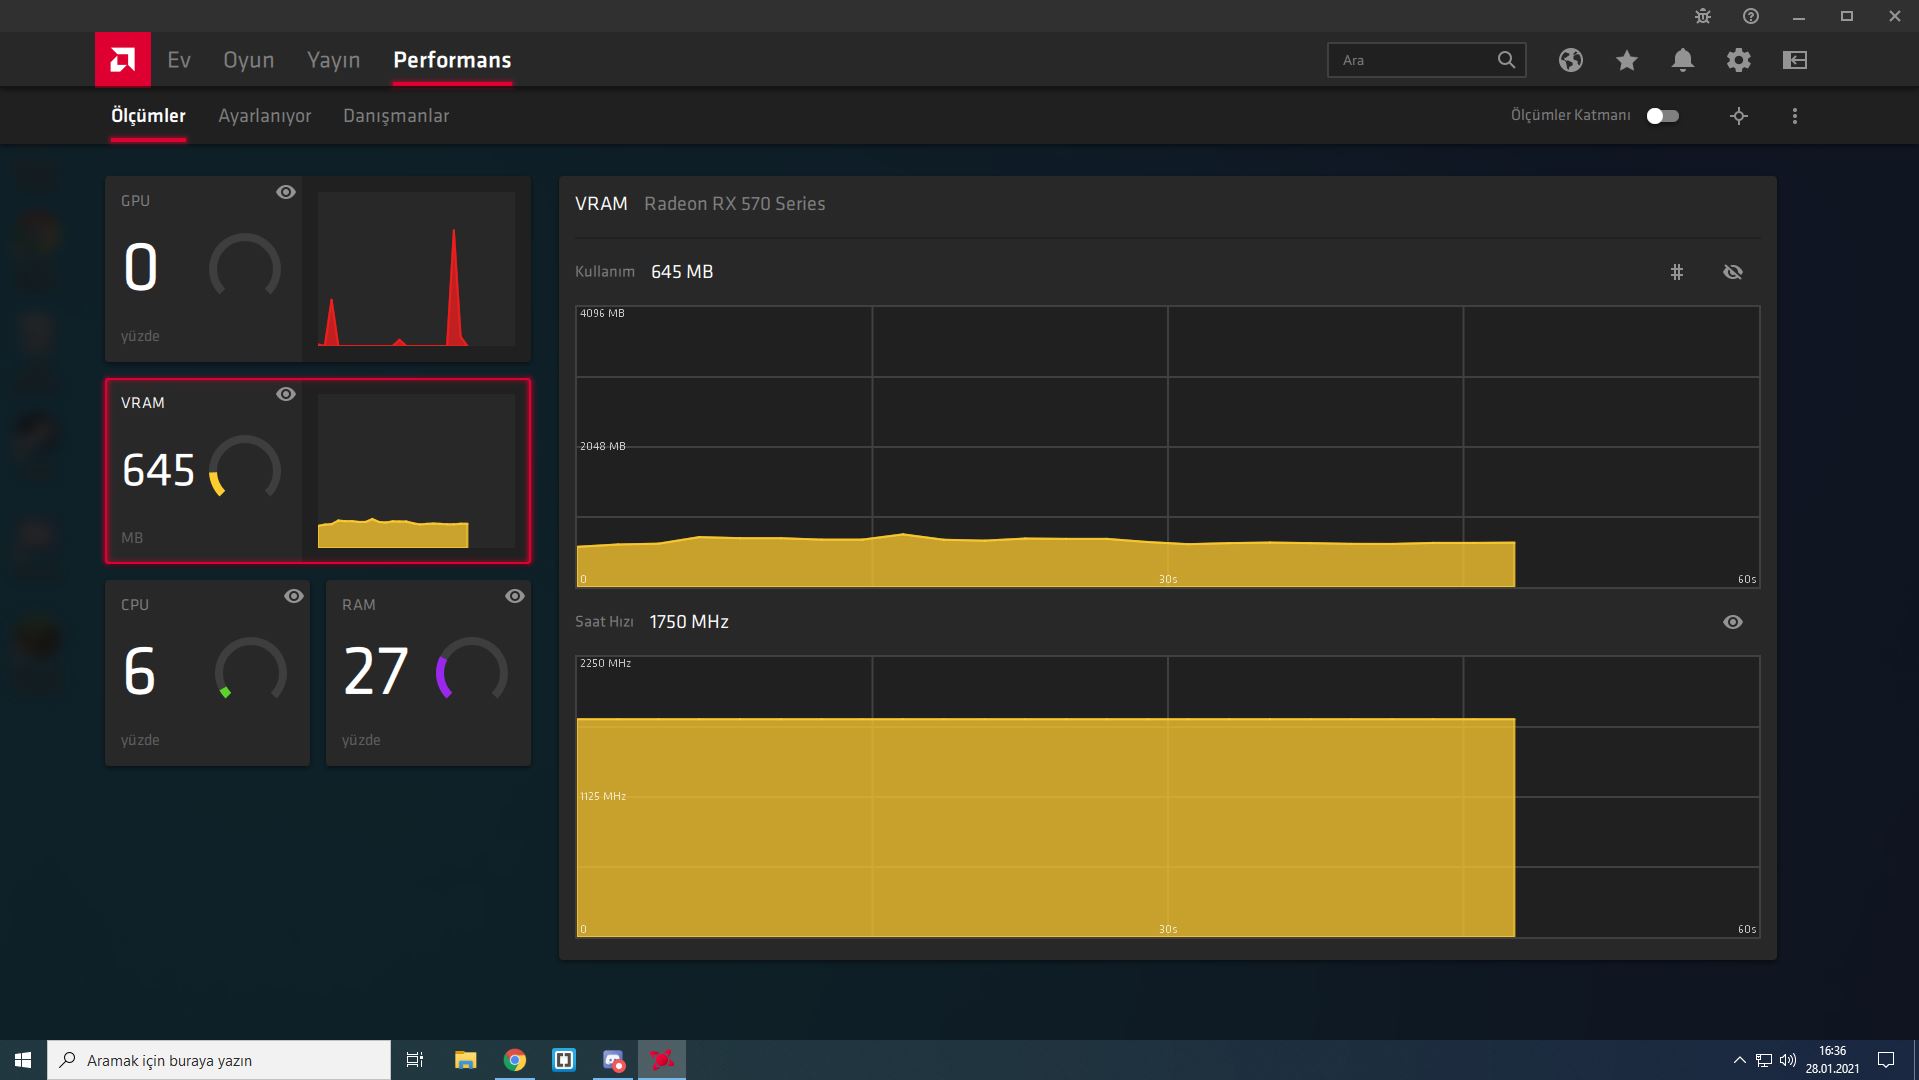This screenshot has width=1919, height=1080.
Task: Click the grid hash icon beside VRAM usage
Action: (1677, 272)
